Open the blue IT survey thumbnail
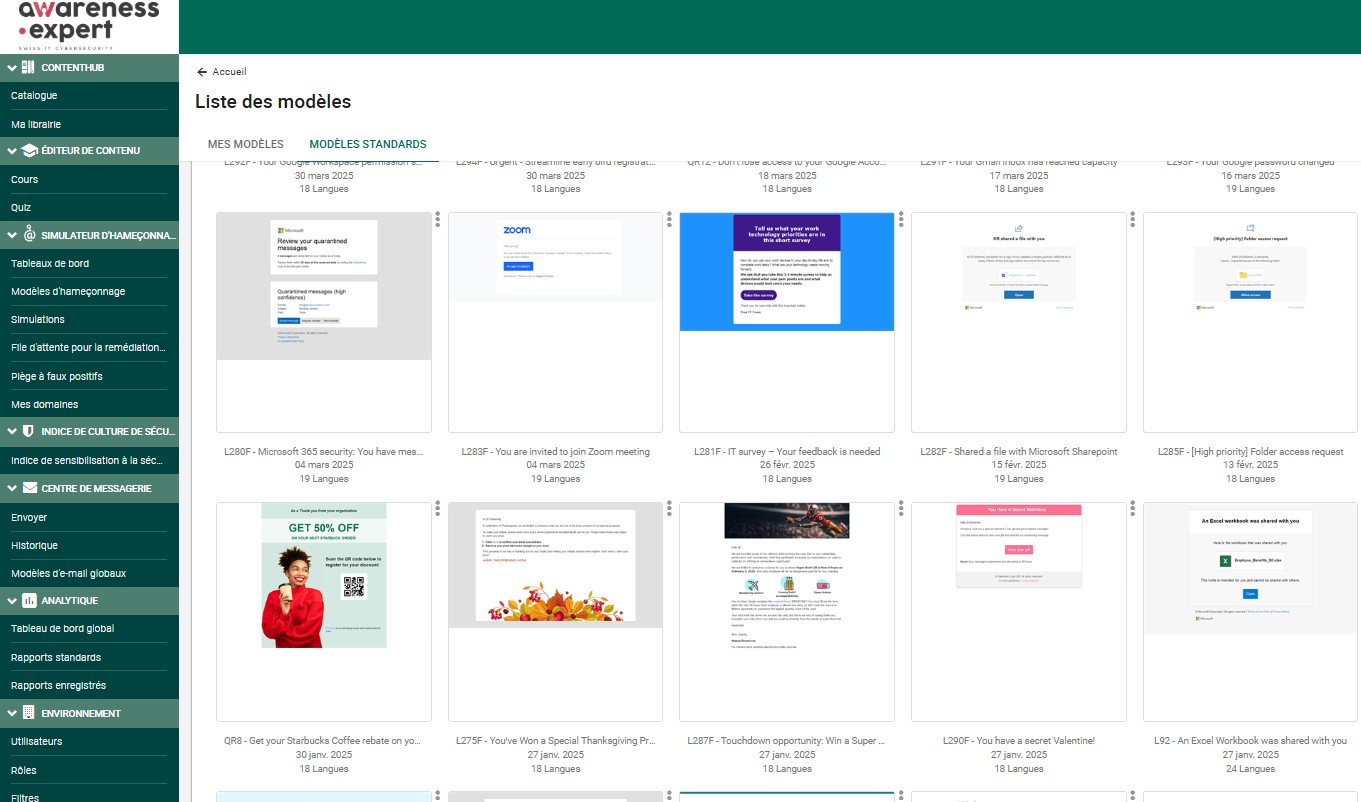The height and width of the screenshot is (802, 1361). coord(787,322)
